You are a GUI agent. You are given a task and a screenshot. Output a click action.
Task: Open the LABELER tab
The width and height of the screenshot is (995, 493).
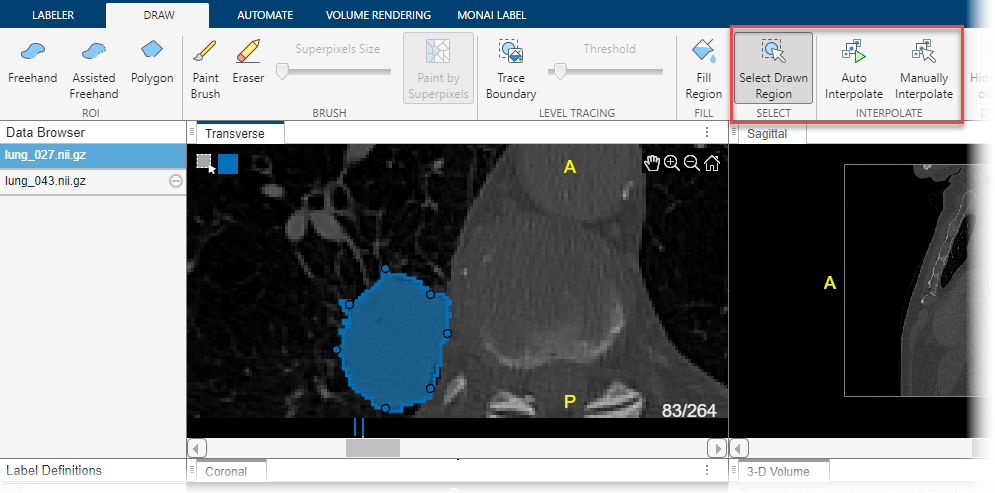pyautogui.click(x=54, y=15)
